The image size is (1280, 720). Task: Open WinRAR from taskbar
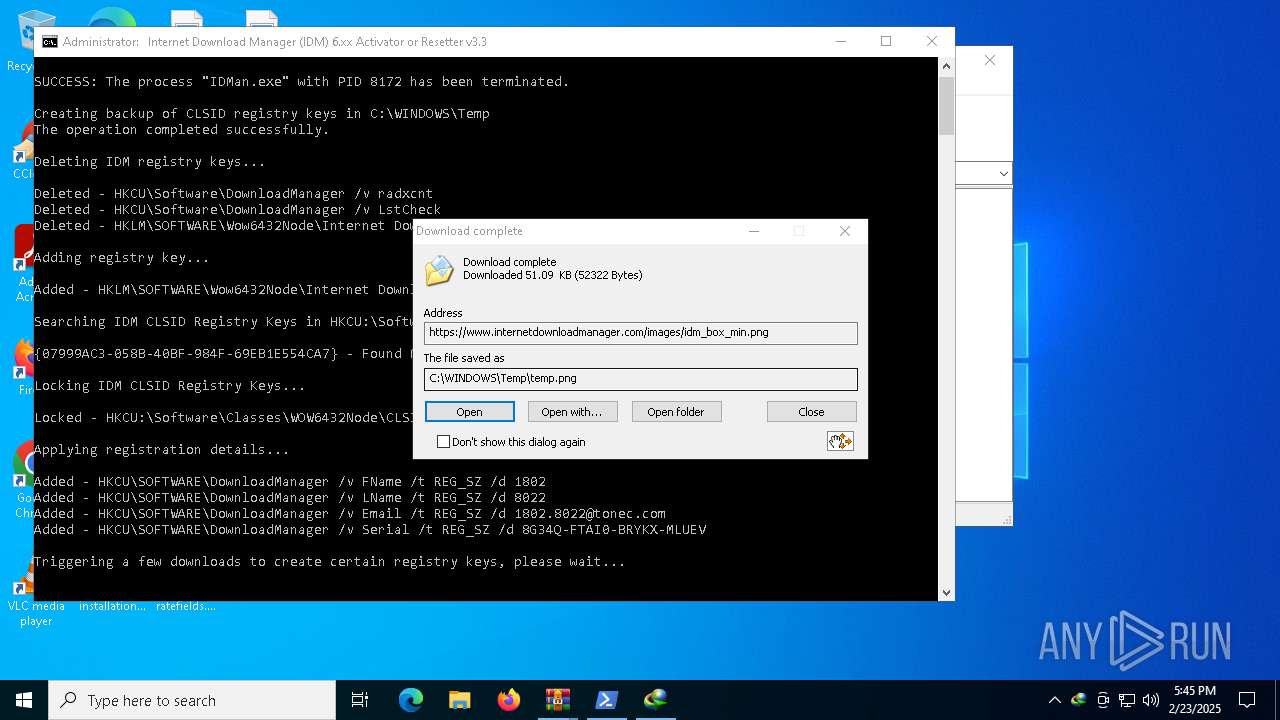click(557, 700)
